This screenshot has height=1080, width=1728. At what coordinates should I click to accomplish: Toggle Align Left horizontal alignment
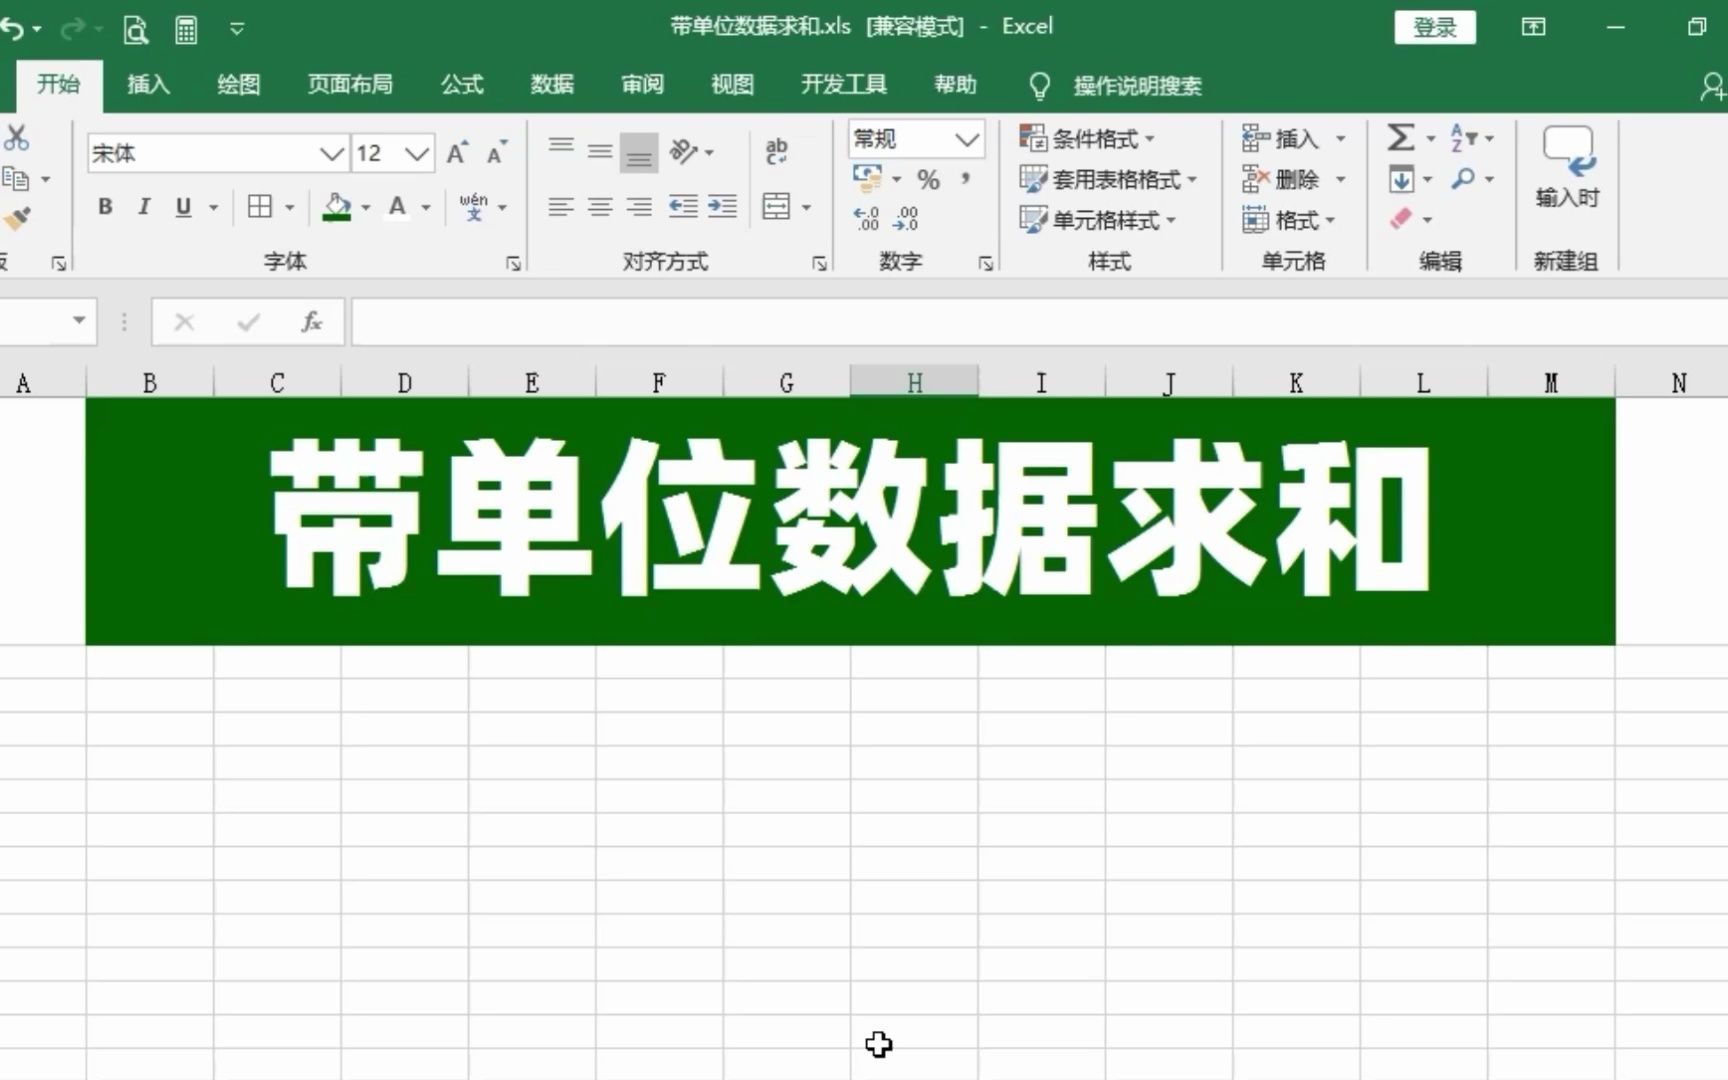tap(561, 207)
